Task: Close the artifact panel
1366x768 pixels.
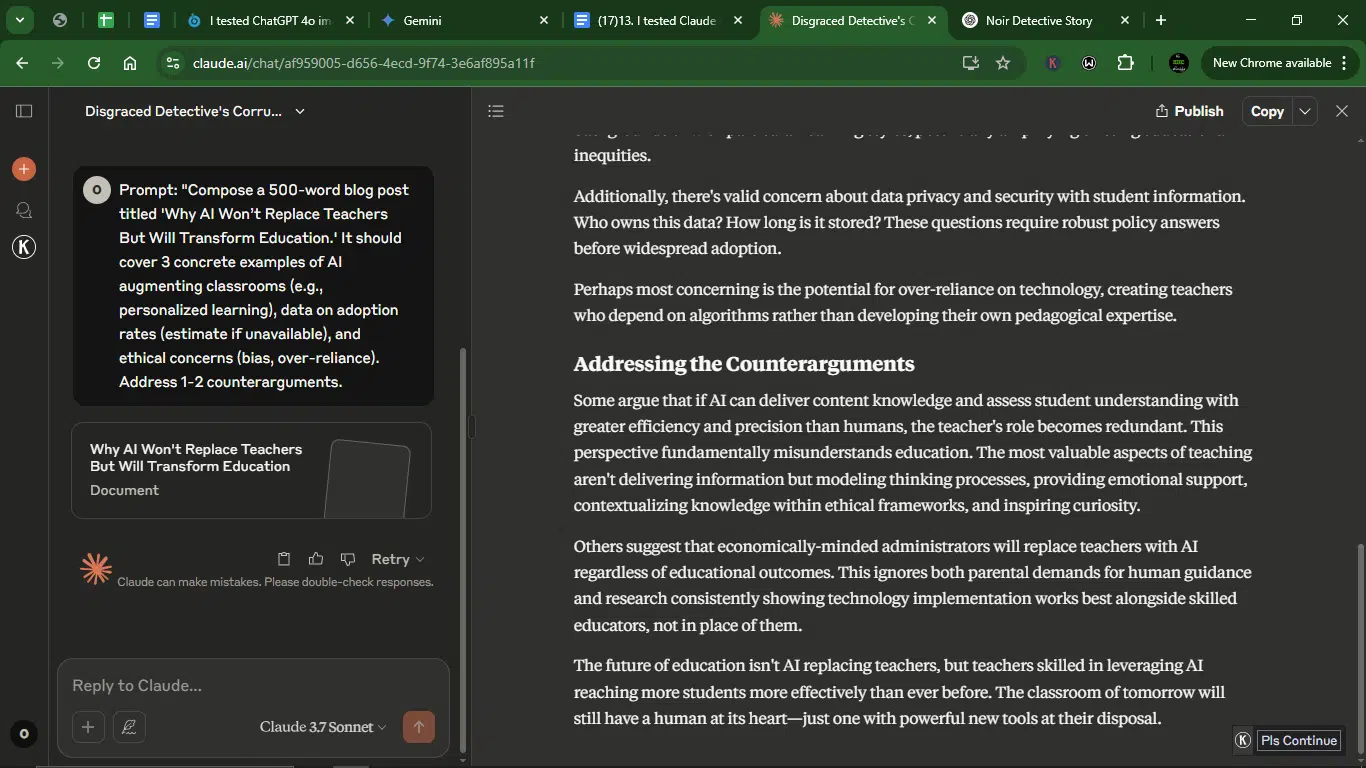Action: (1342, 111)
